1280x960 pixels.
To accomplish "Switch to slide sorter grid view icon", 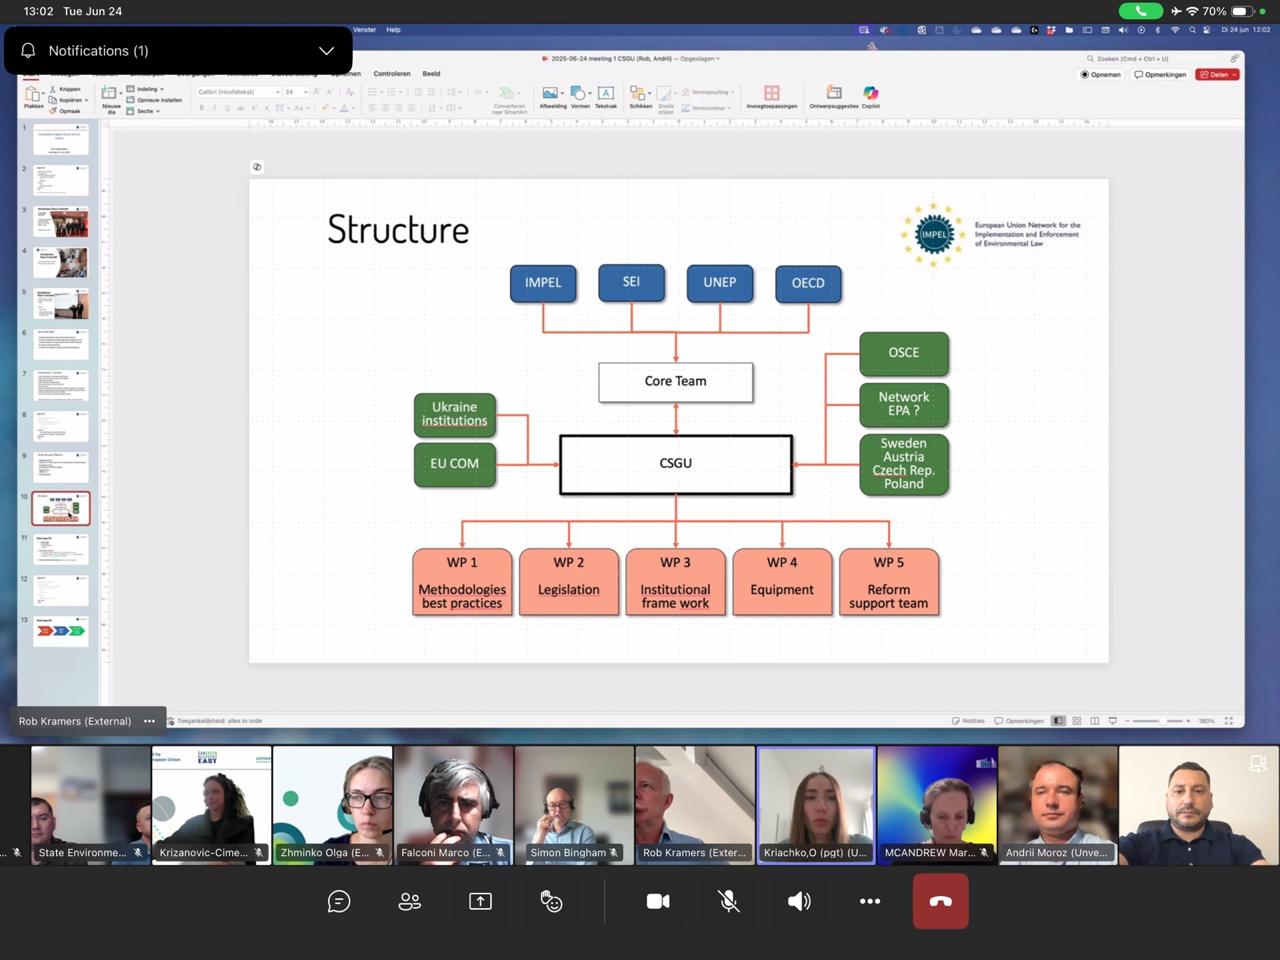I will (x=1077, y=721).
